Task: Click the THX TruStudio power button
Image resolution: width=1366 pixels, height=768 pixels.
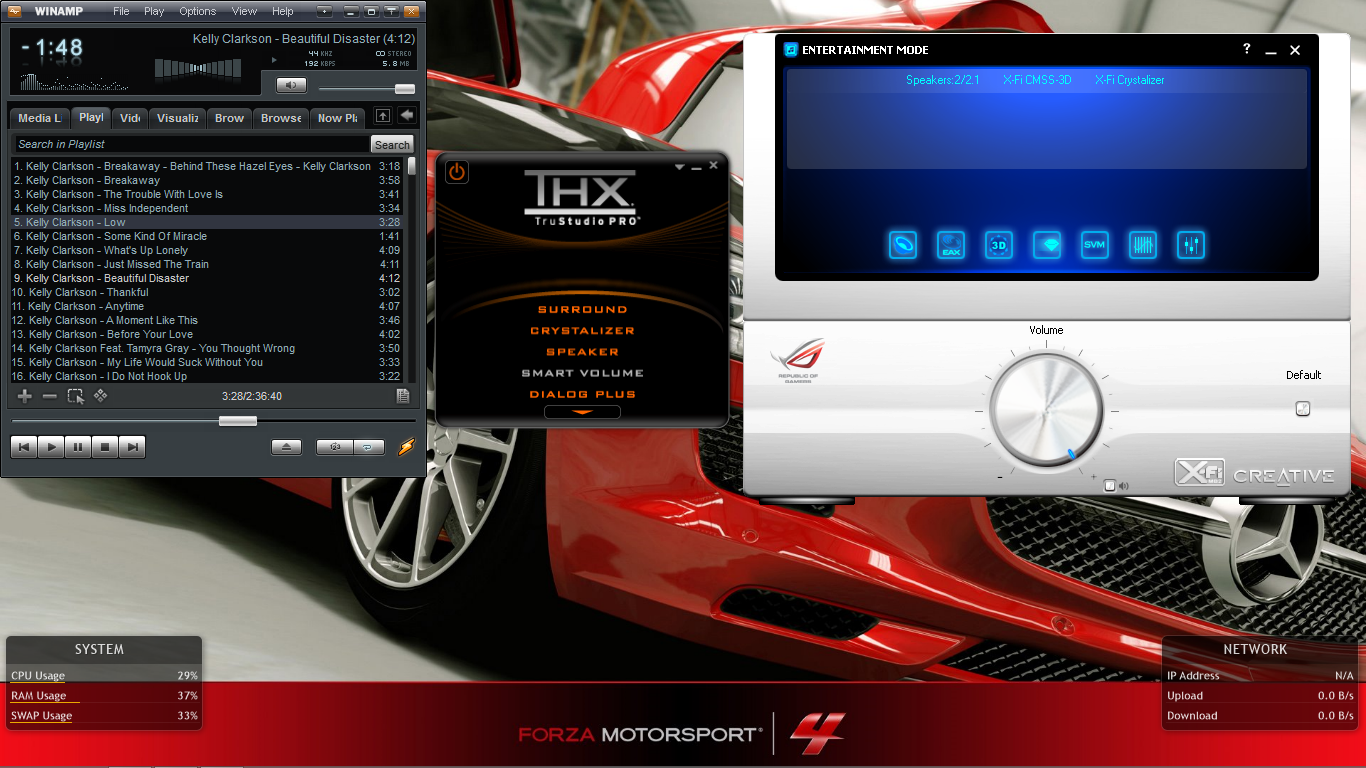Action: pos(457,172)
